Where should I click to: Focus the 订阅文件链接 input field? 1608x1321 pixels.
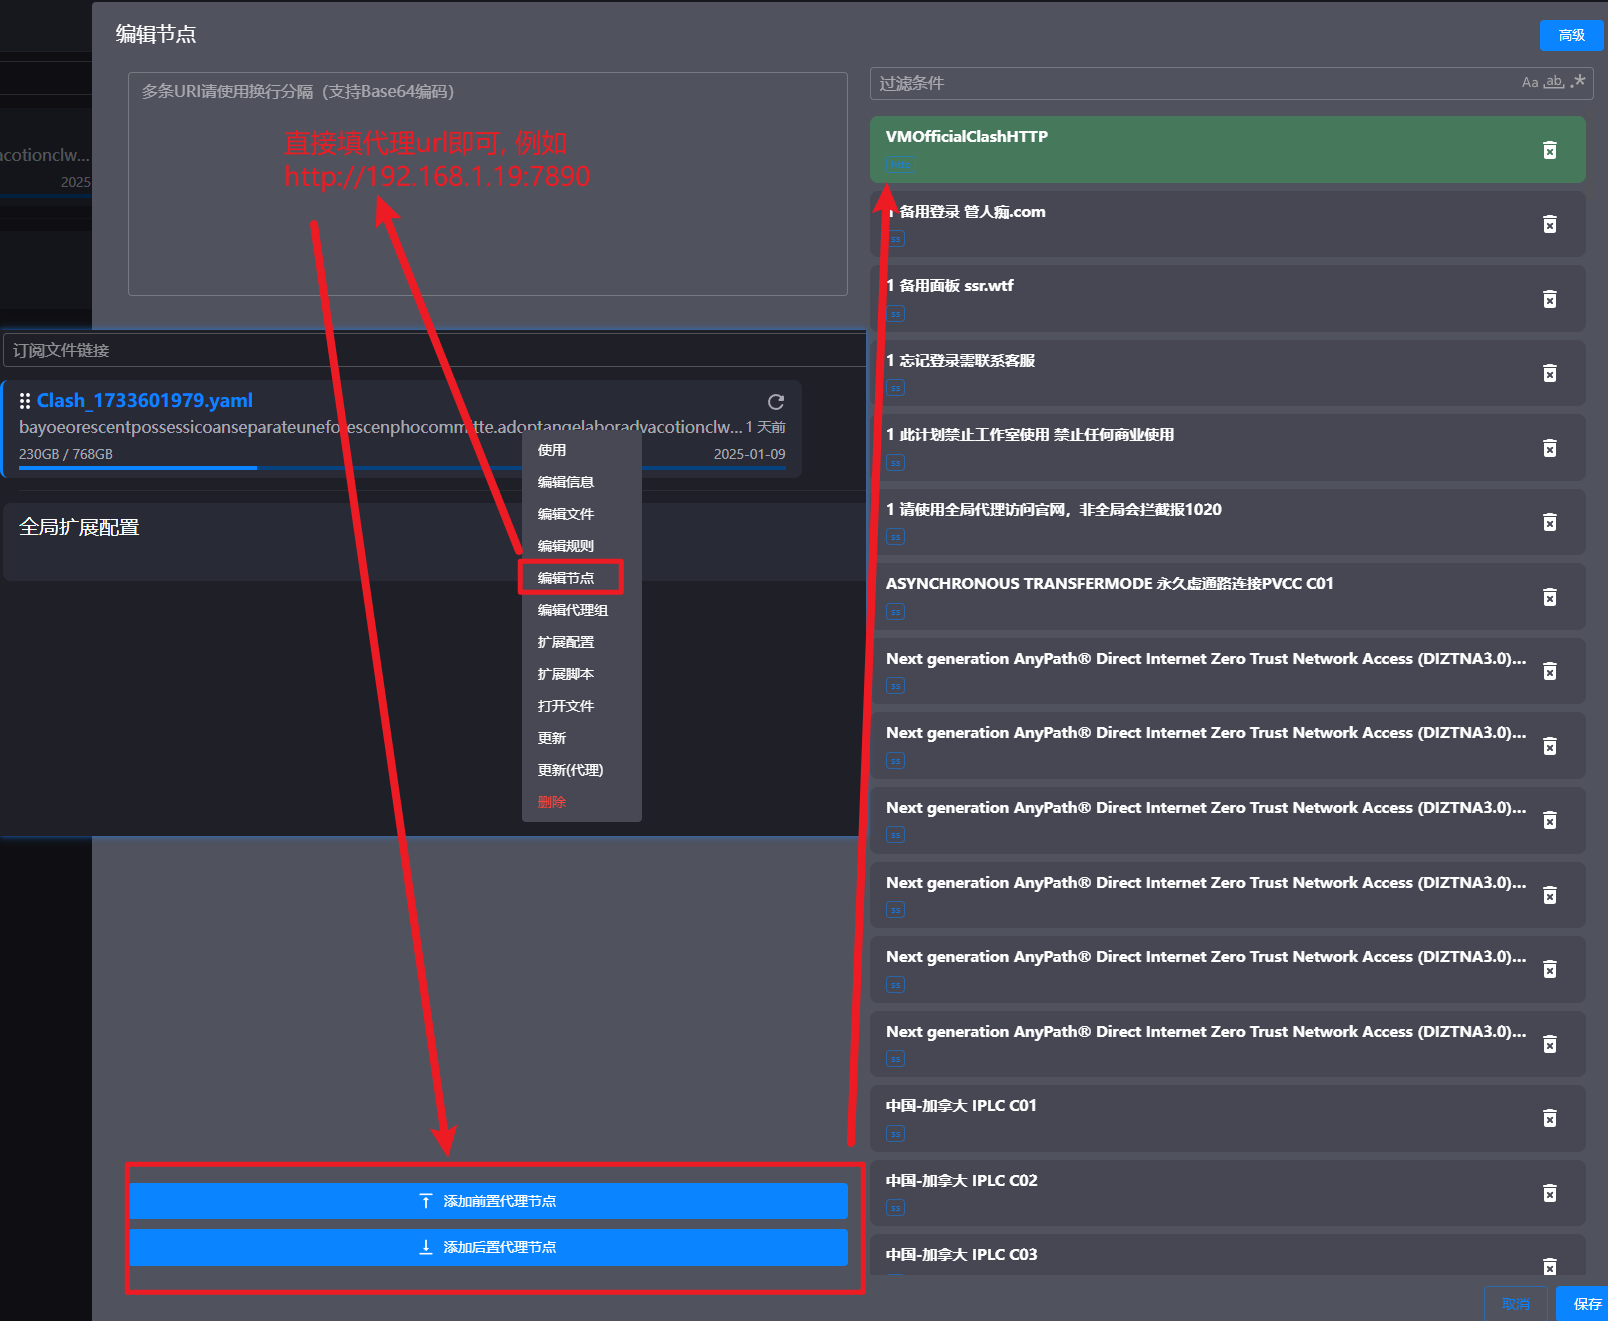(434, 350)
